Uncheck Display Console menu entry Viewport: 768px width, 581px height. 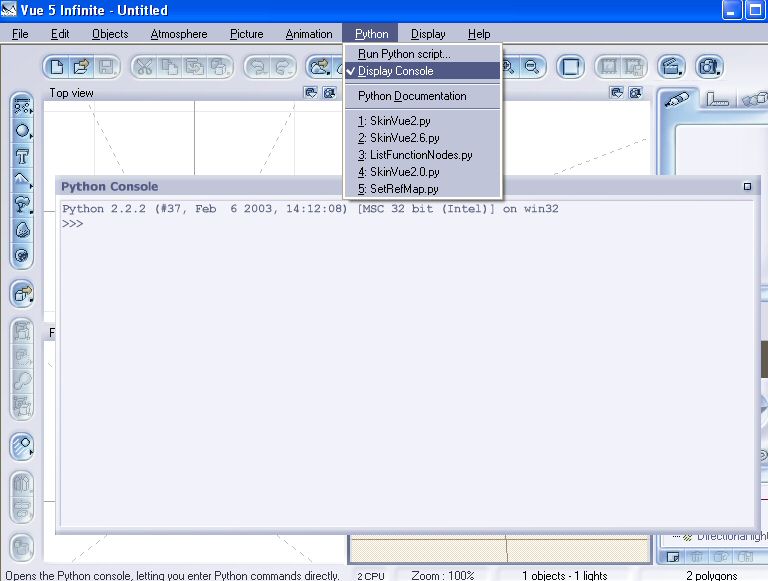pos(422,71)
